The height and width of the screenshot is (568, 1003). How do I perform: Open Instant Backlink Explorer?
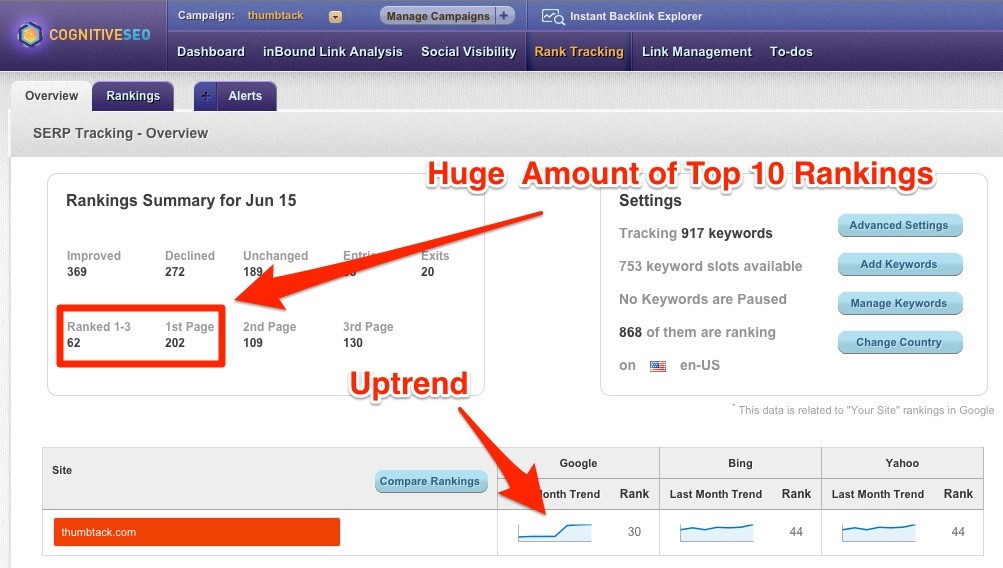click(636, 17)
